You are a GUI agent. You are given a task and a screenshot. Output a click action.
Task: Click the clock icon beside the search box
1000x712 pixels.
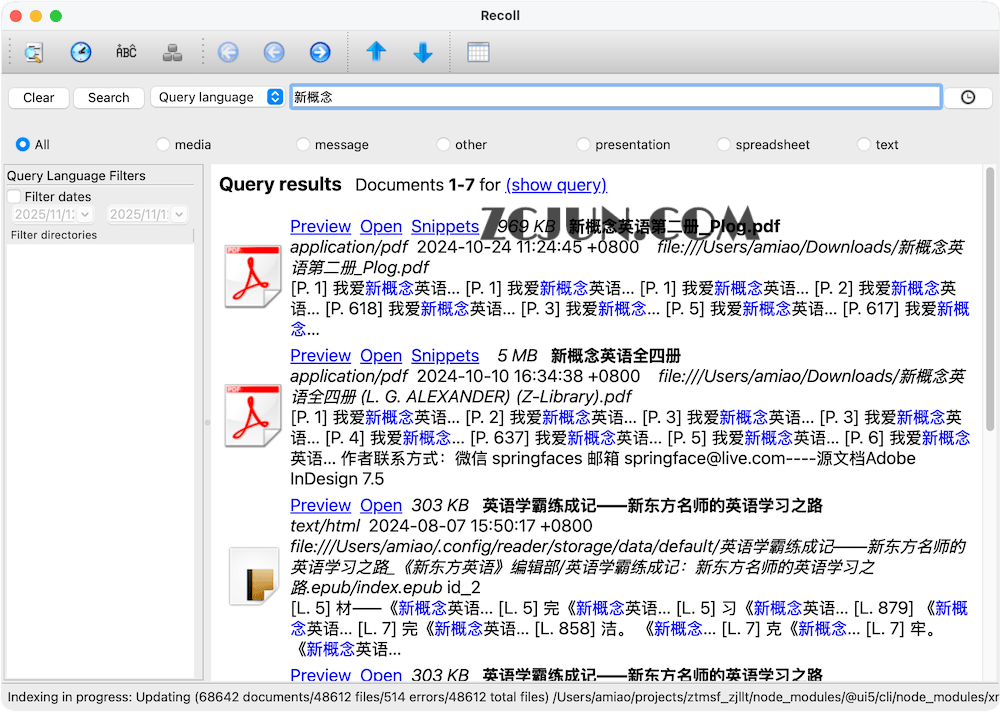coord(967,97)
